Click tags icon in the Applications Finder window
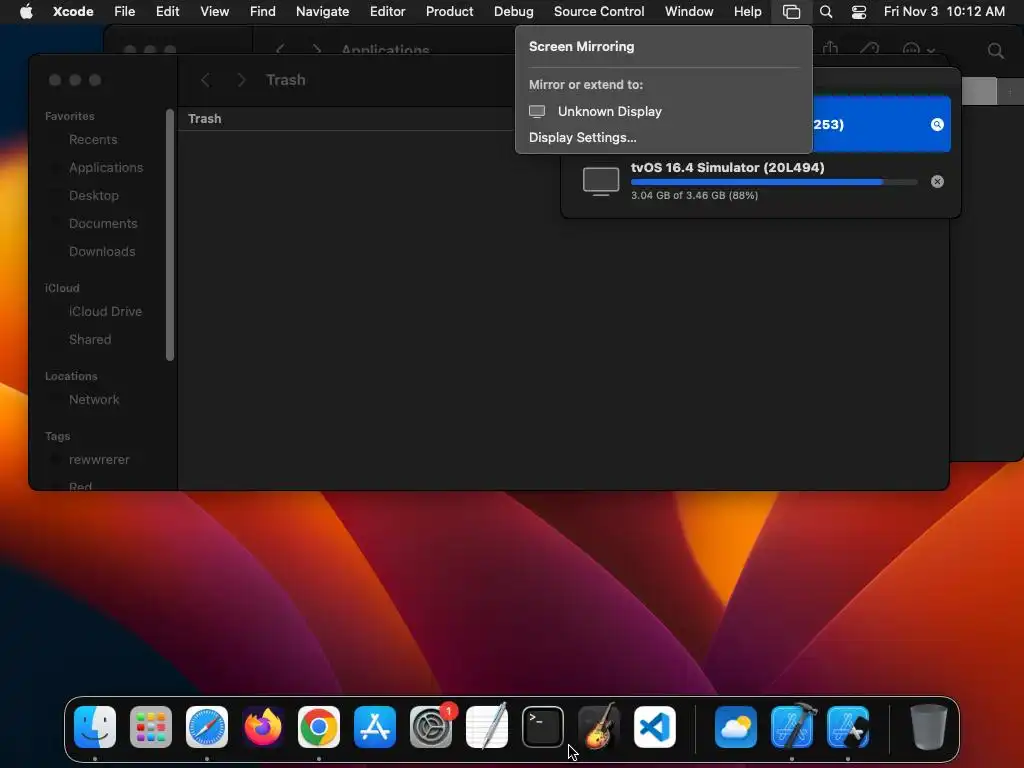This screenshot has width=1024, height=768. click(870, 50)
